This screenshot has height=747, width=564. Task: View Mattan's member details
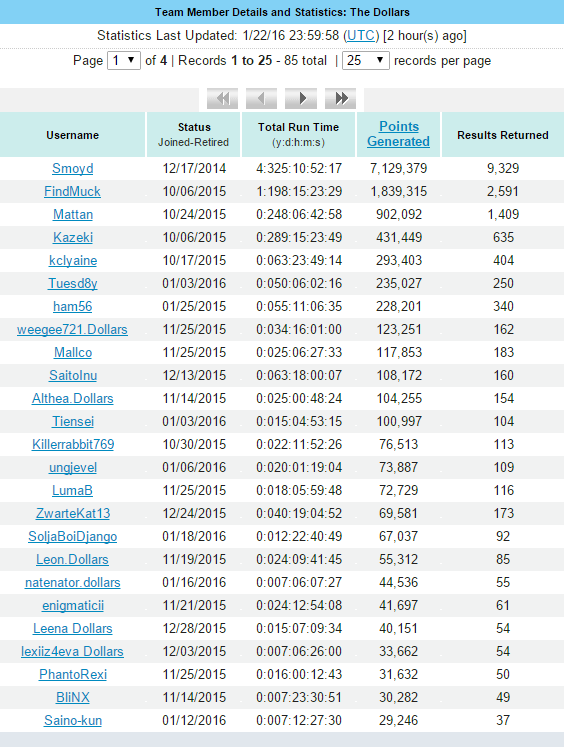pyautogui.click(x=72, y=214)
